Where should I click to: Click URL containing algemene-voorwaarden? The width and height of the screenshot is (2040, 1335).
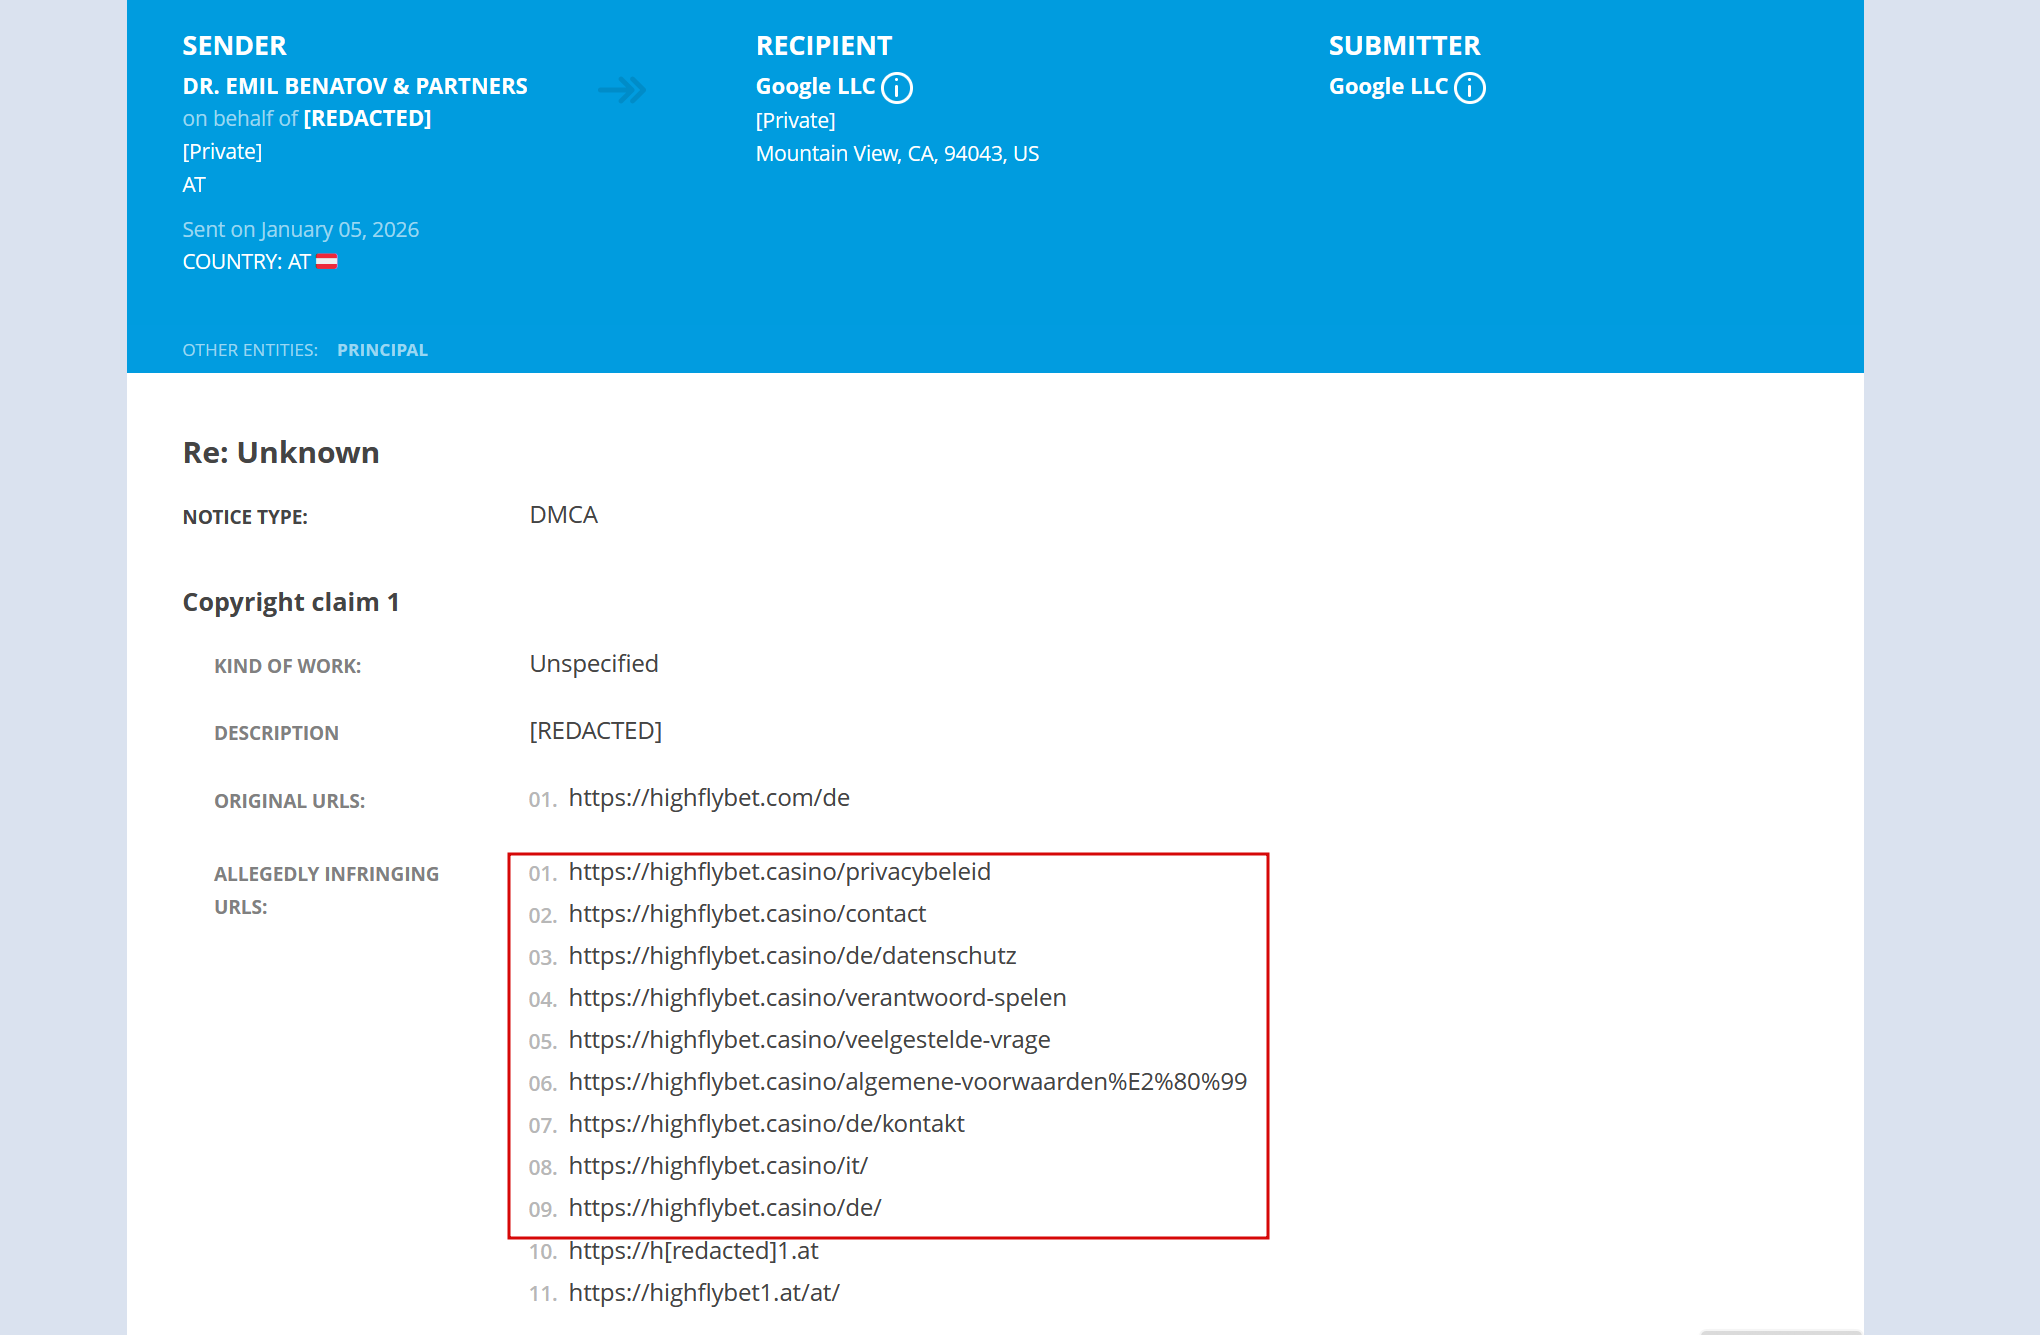pos(907,1082)
